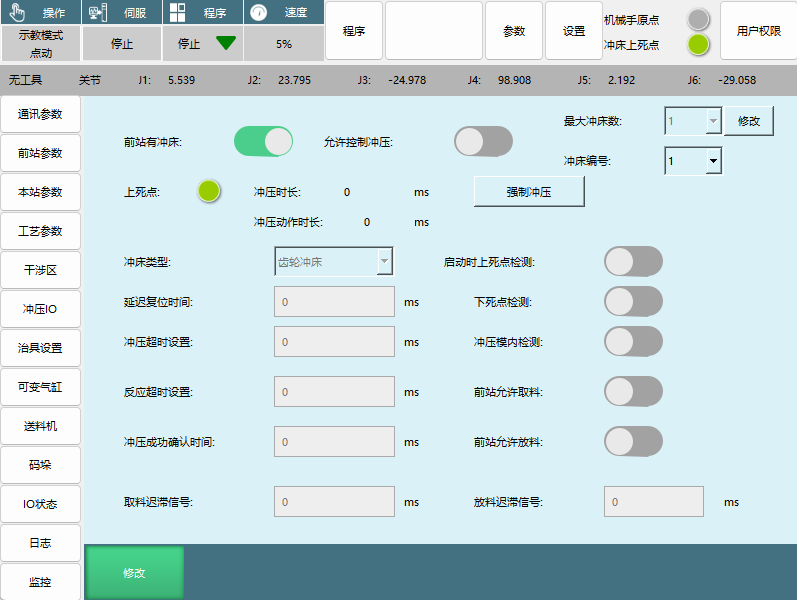Click the hand icon beside 操作

tap(17, 13)
